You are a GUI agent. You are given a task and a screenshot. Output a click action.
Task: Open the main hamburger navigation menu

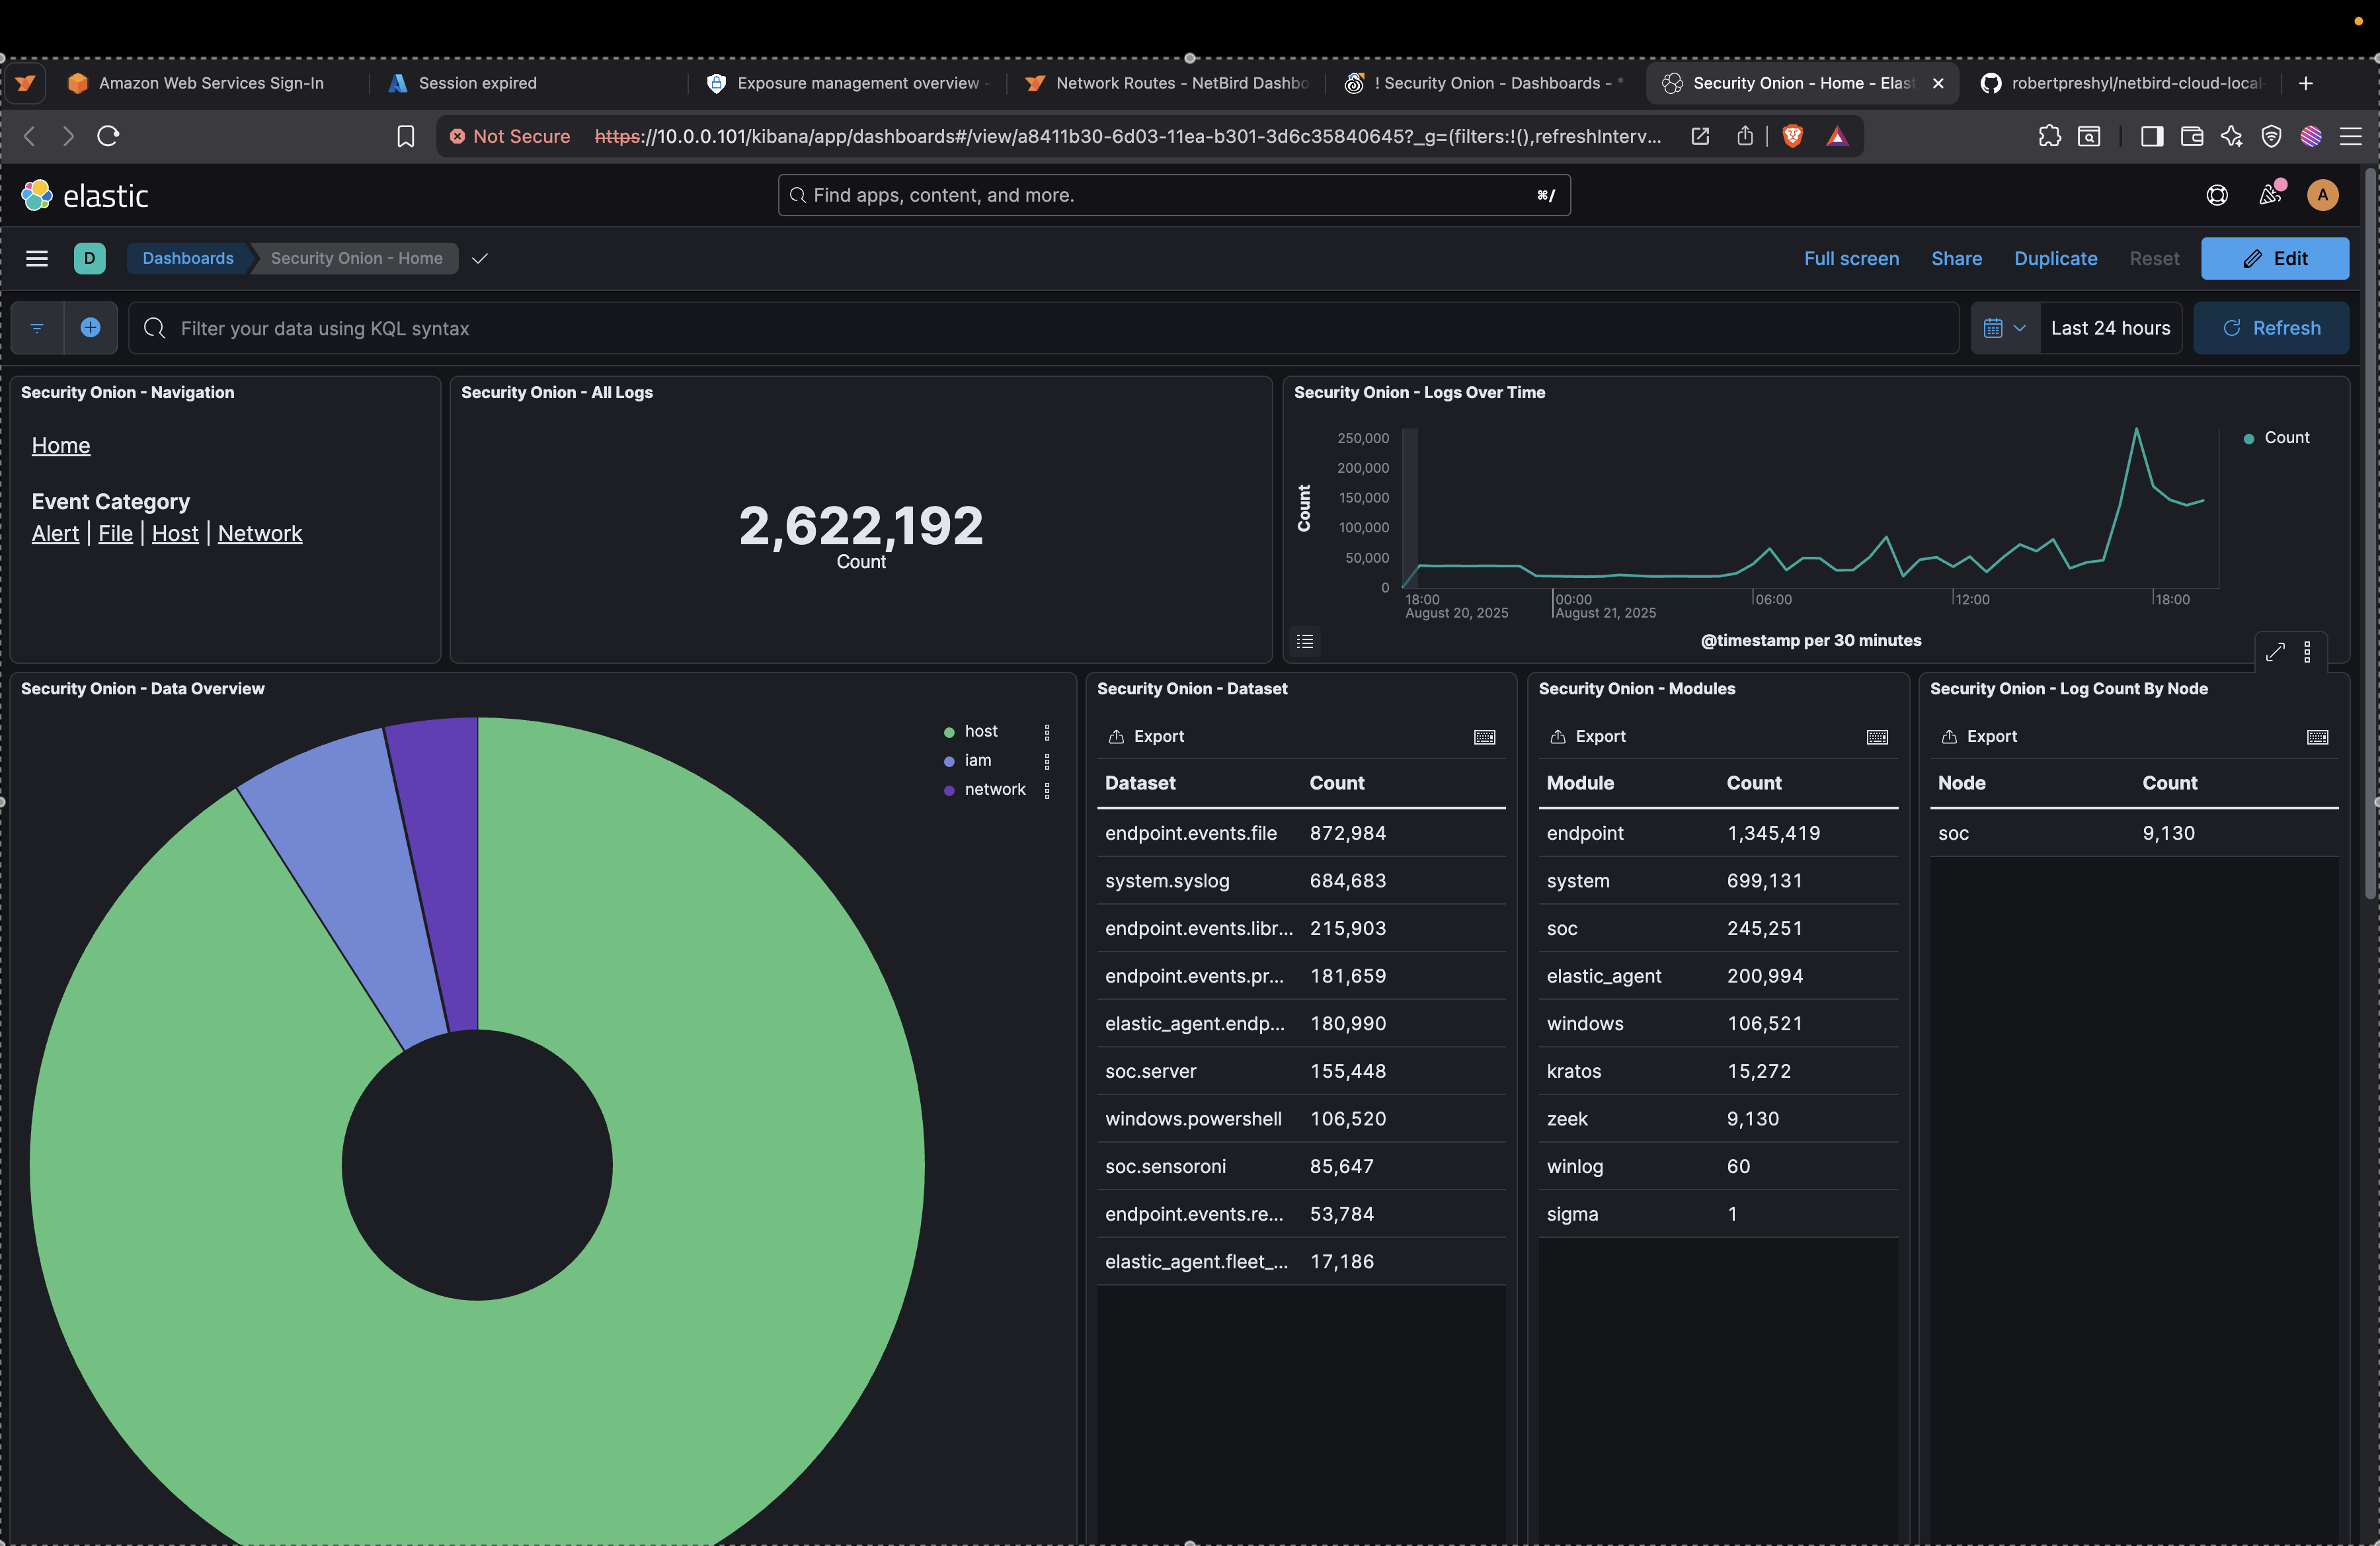click(x=37, y=258)
